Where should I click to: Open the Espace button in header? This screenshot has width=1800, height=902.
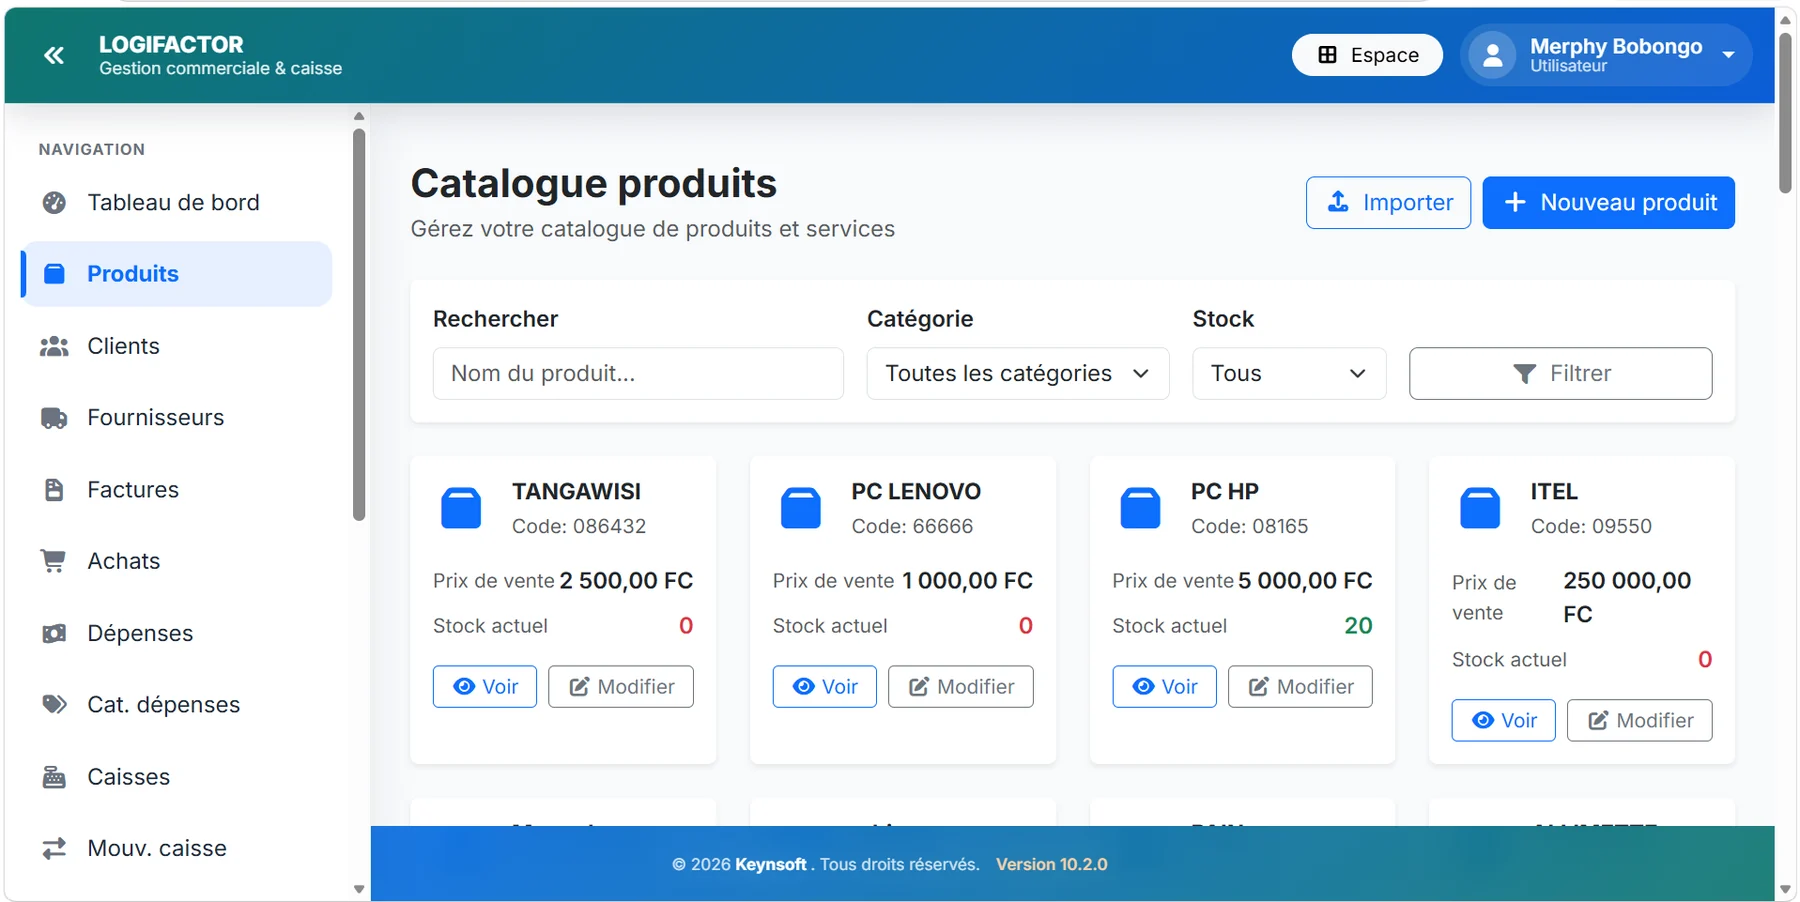1367,55
